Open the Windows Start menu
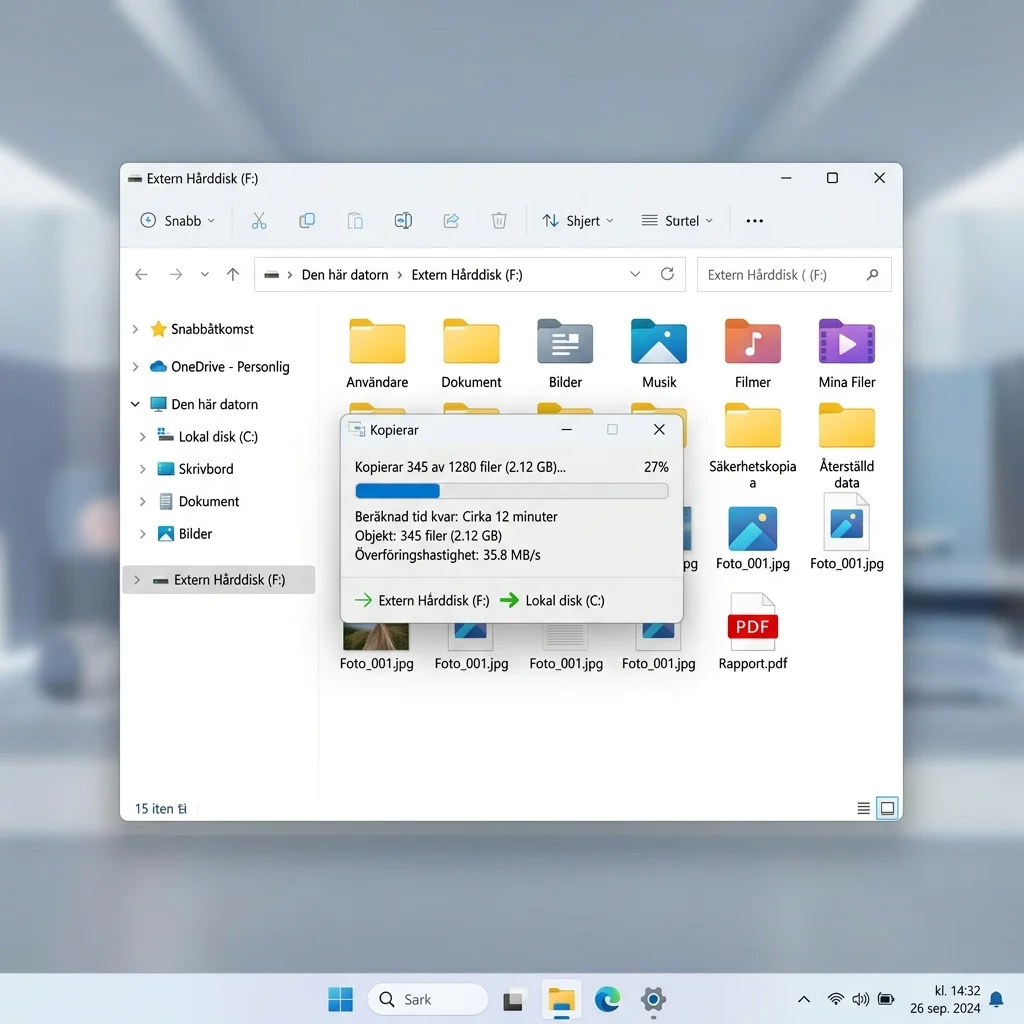The height and width of the screenshot is (1024, 1024). 340,999
